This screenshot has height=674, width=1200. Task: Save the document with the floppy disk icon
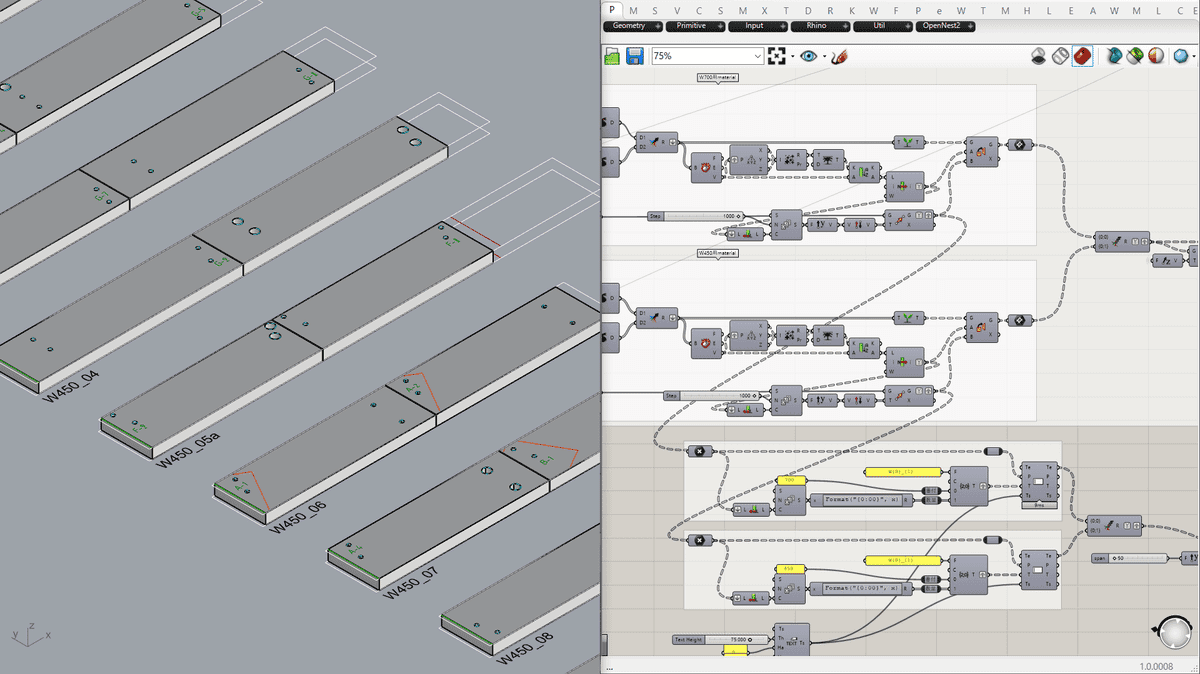pyautogui.click(x=635, y=57)
